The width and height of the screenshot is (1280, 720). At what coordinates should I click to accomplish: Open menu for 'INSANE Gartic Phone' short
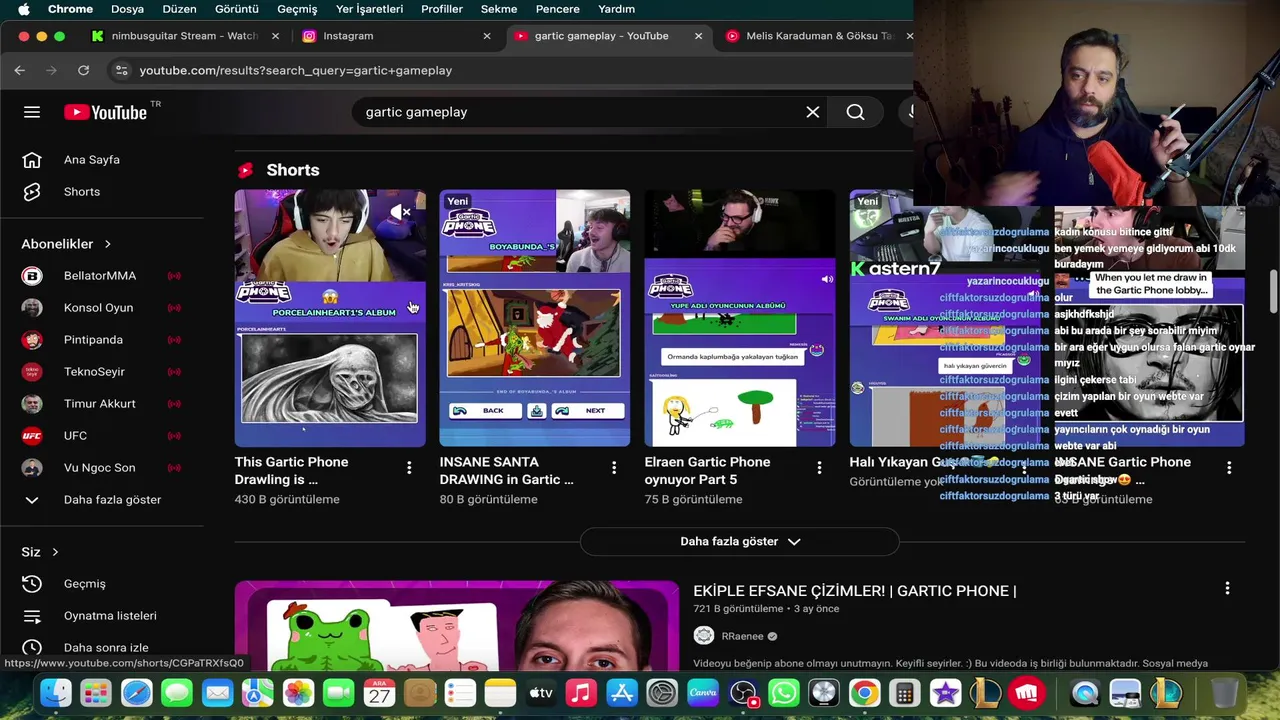click(x=1229, y=467)
